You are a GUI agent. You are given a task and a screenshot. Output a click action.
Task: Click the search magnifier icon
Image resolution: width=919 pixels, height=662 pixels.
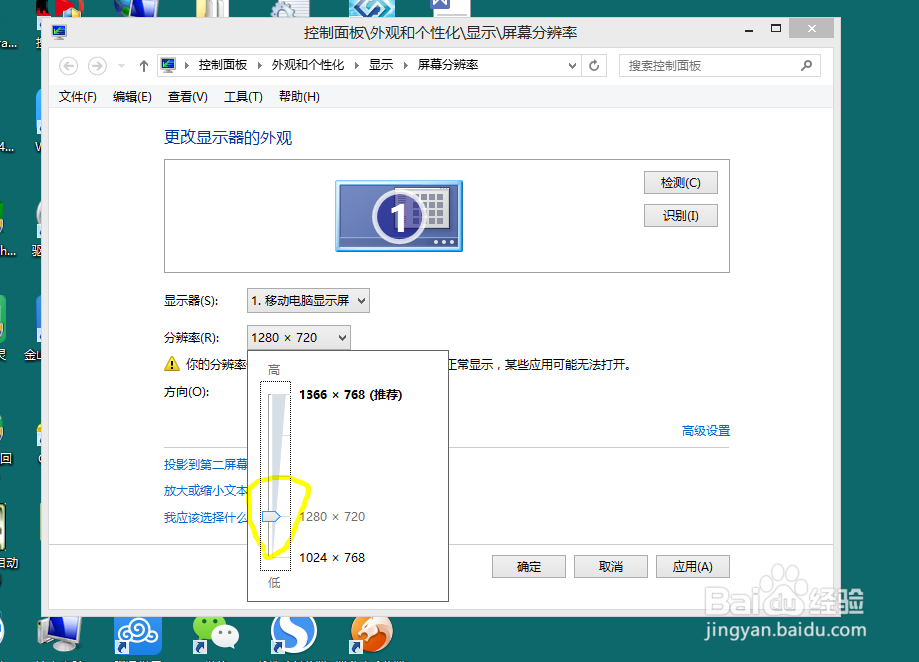click(x=806, y=65)
